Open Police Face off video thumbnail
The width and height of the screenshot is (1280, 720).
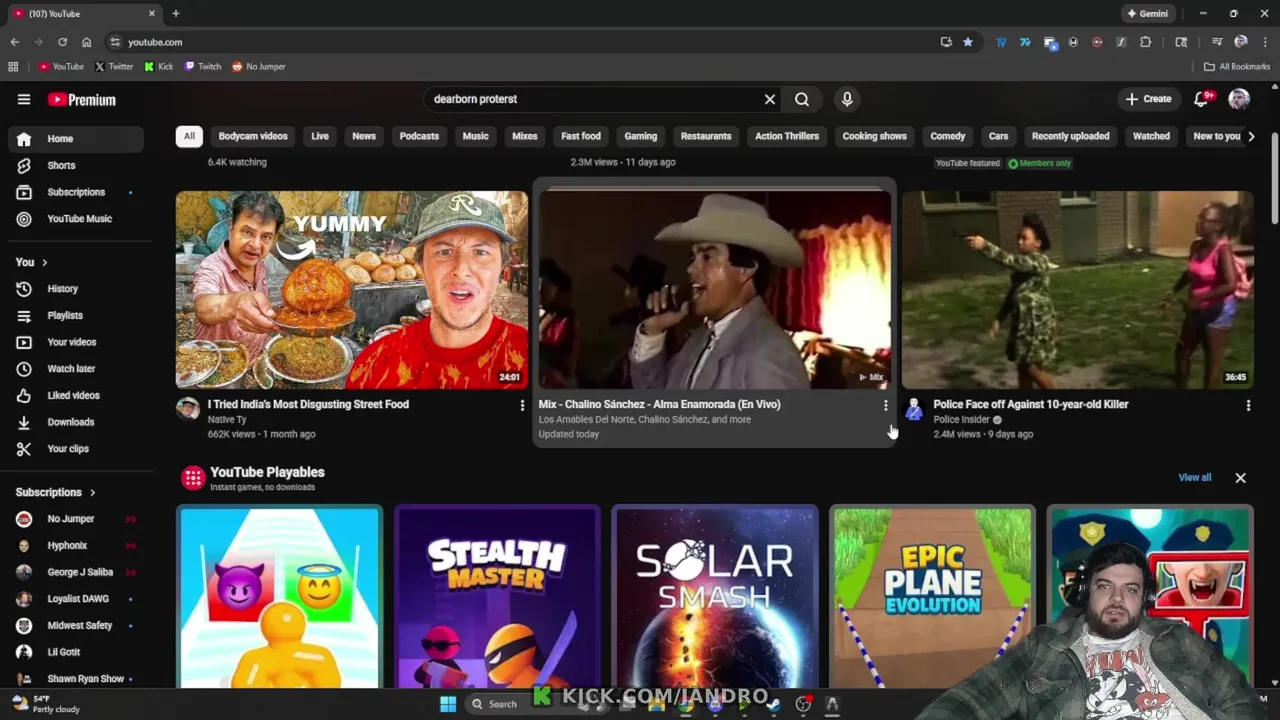[1078, 289]
